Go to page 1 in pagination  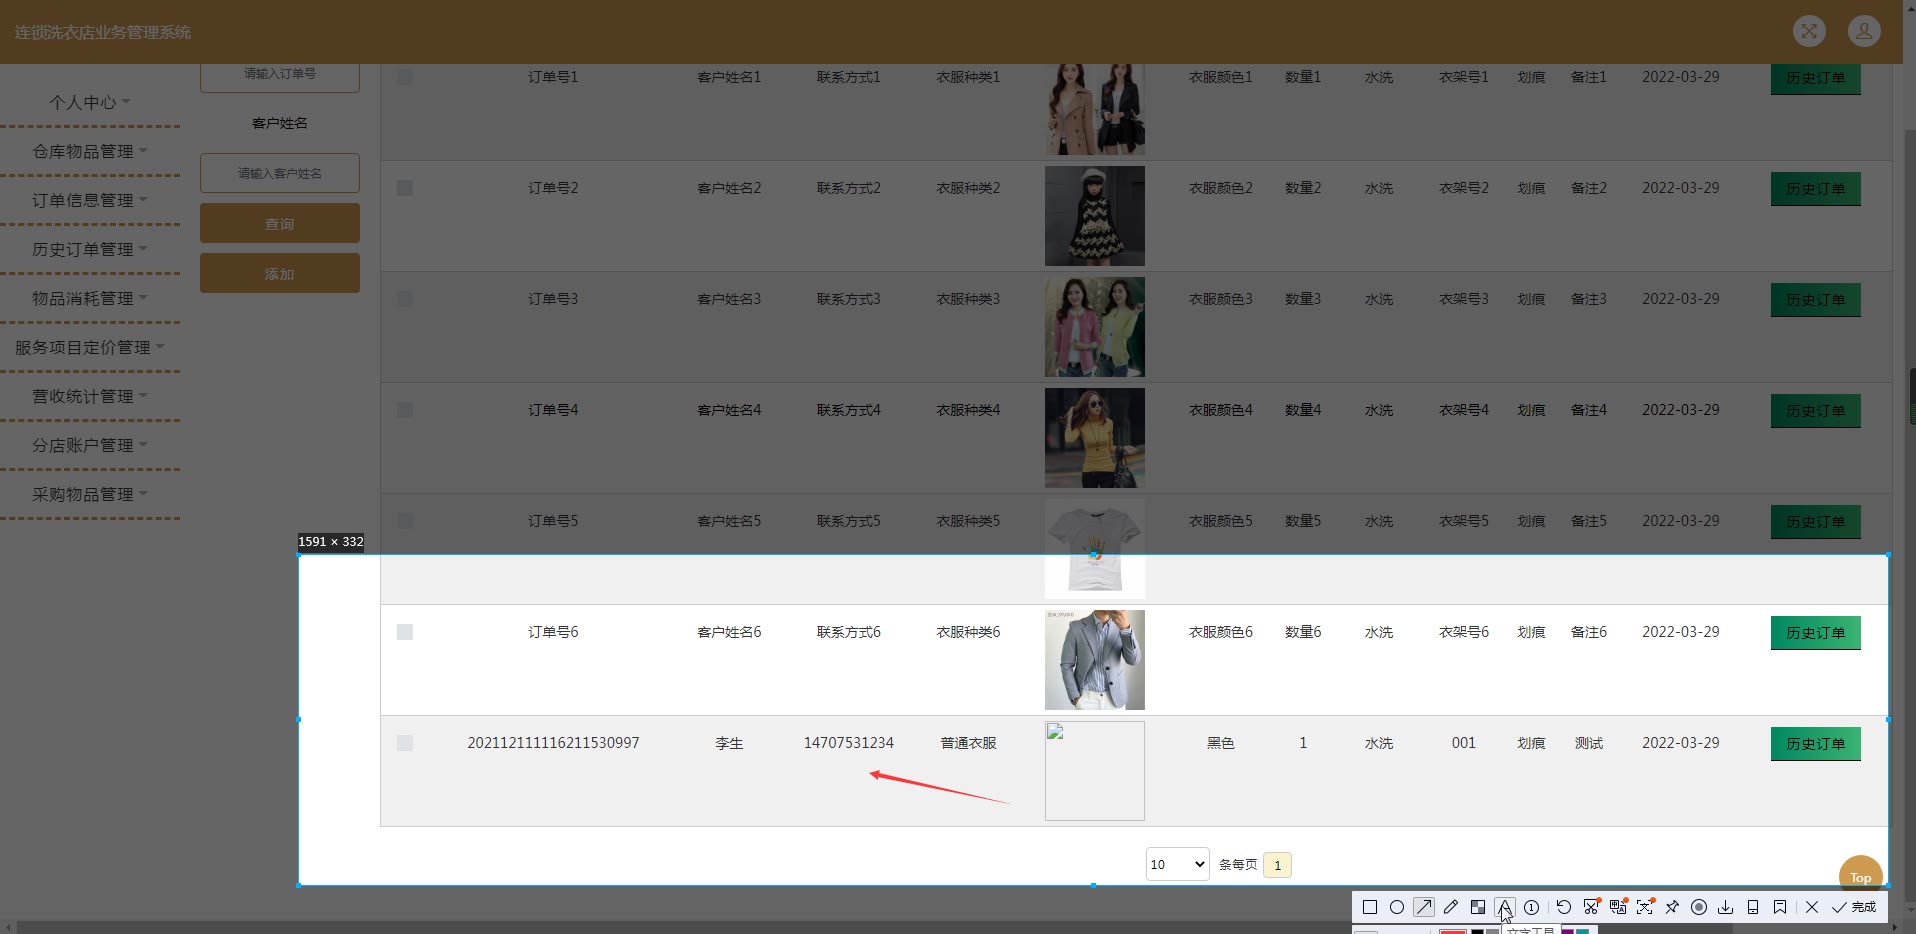(x=1277, y=865)
